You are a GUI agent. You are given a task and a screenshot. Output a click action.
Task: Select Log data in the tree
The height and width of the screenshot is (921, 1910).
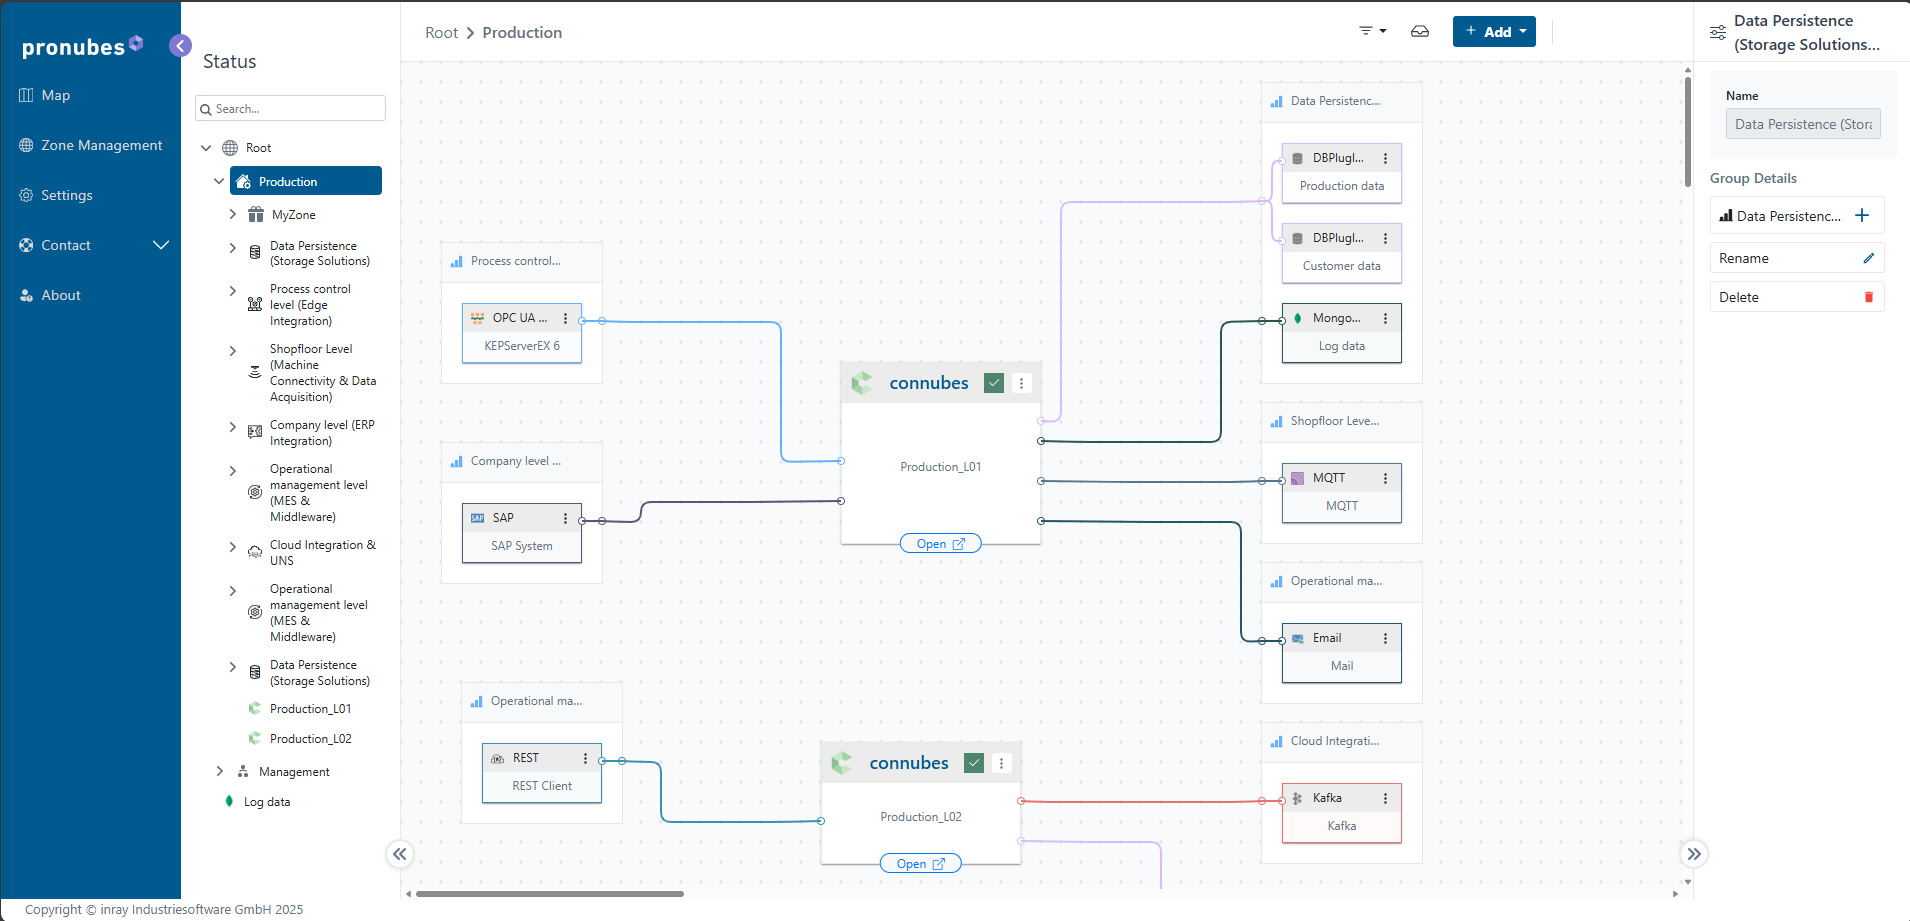tap(266, 802)
